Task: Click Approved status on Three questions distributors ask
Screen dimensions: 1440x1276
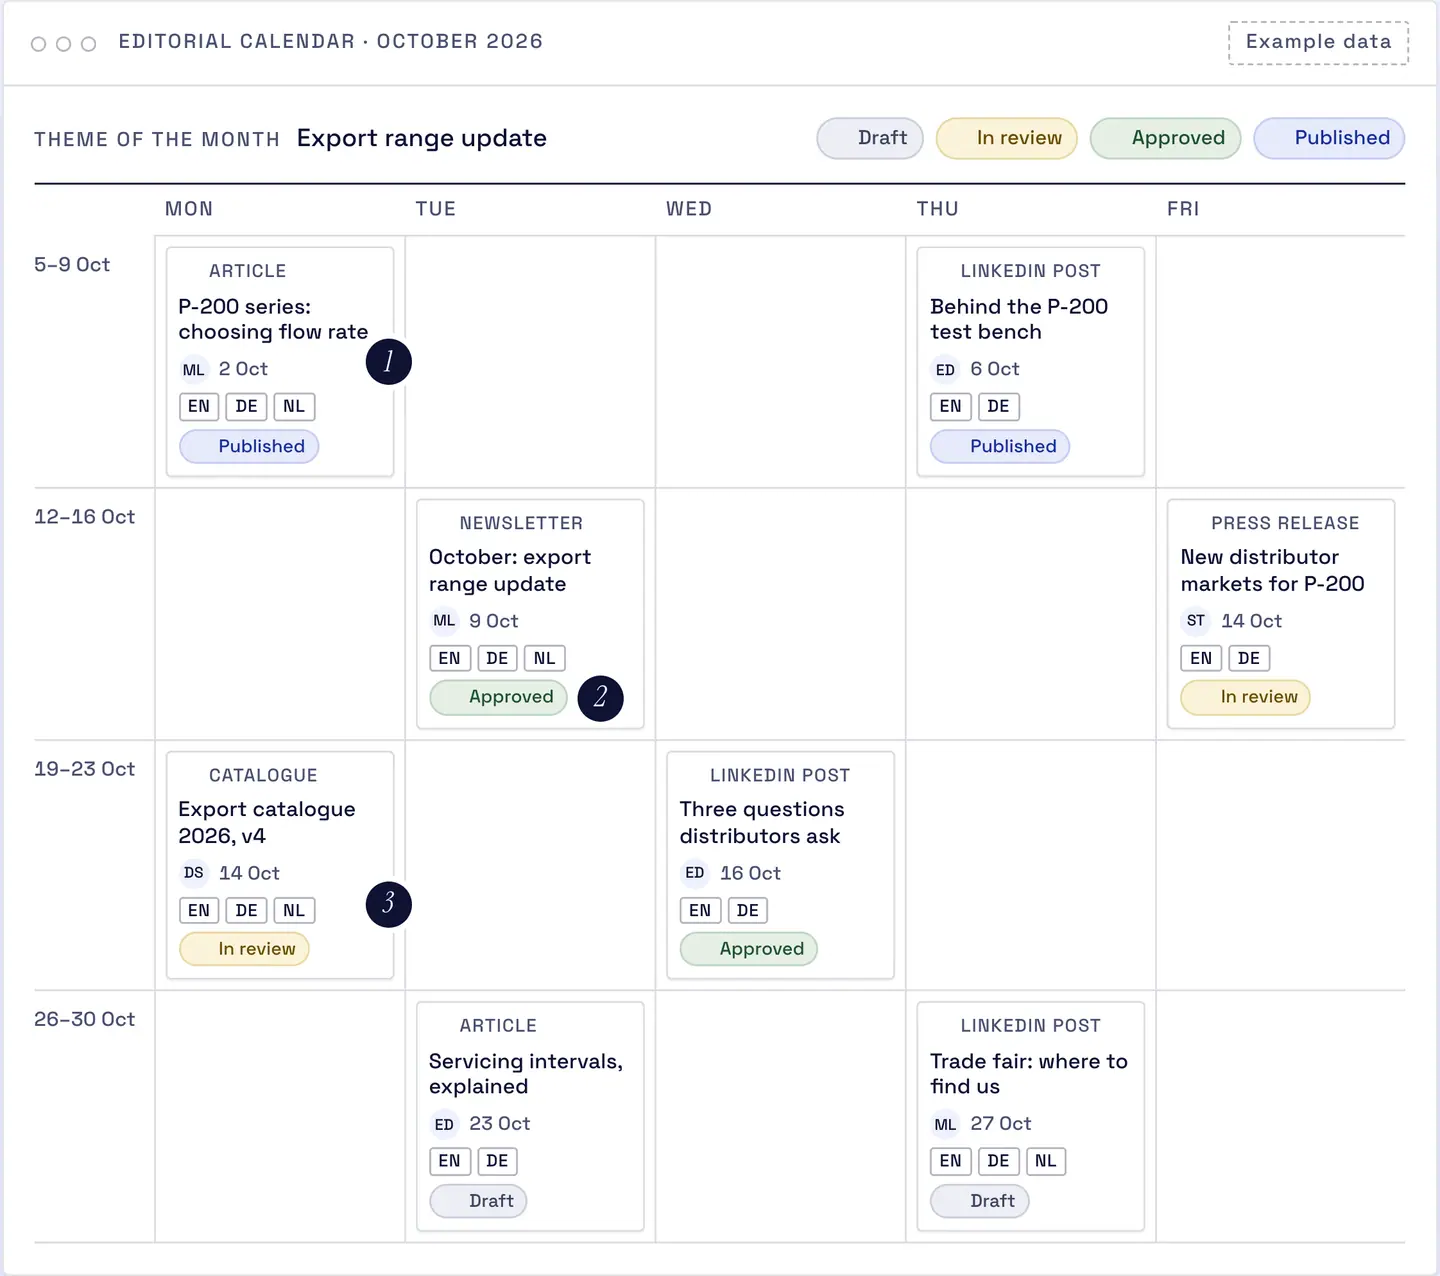Action: (x=749, y=949)
